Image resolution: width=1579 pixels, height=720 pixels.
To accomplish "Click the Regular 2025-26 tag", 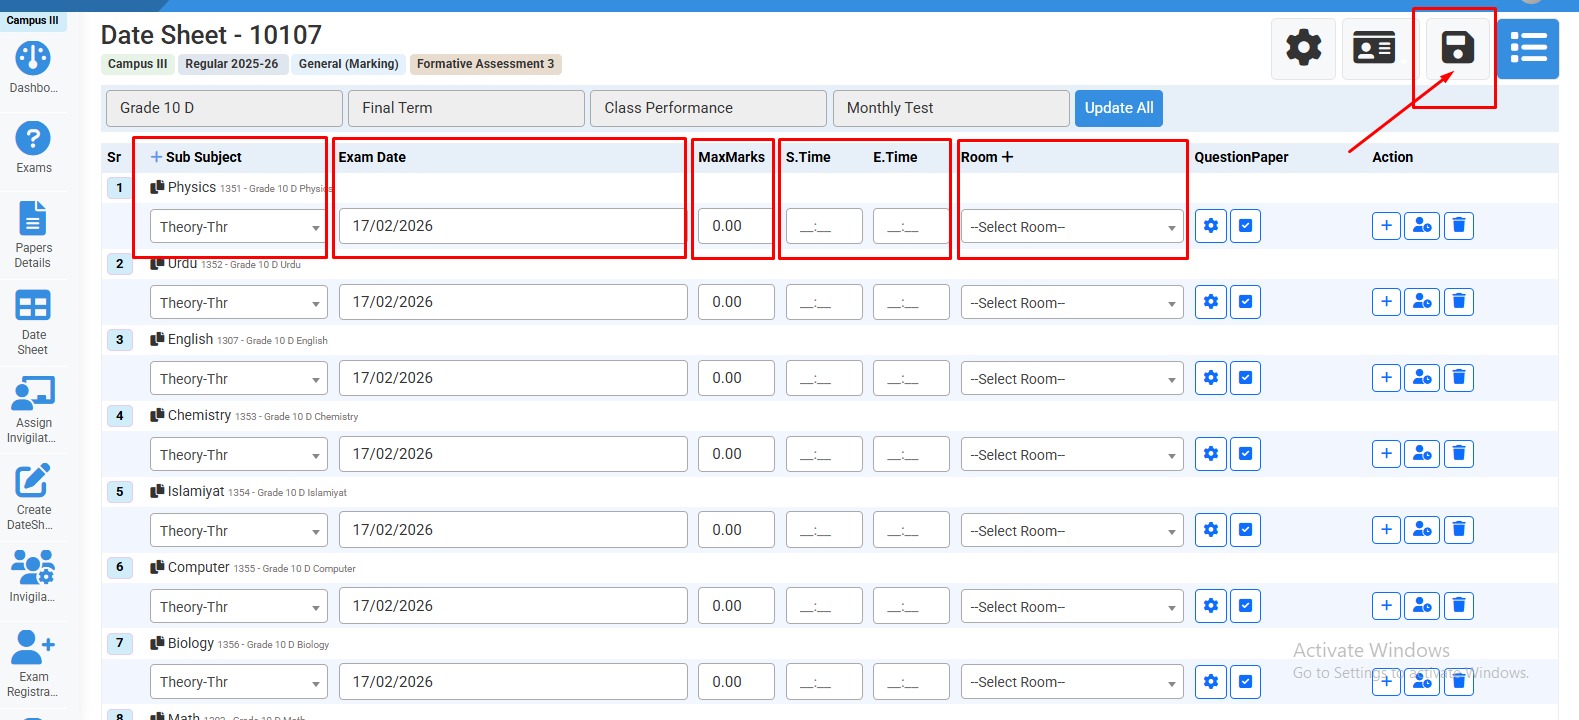I will (x=232, y=64).
